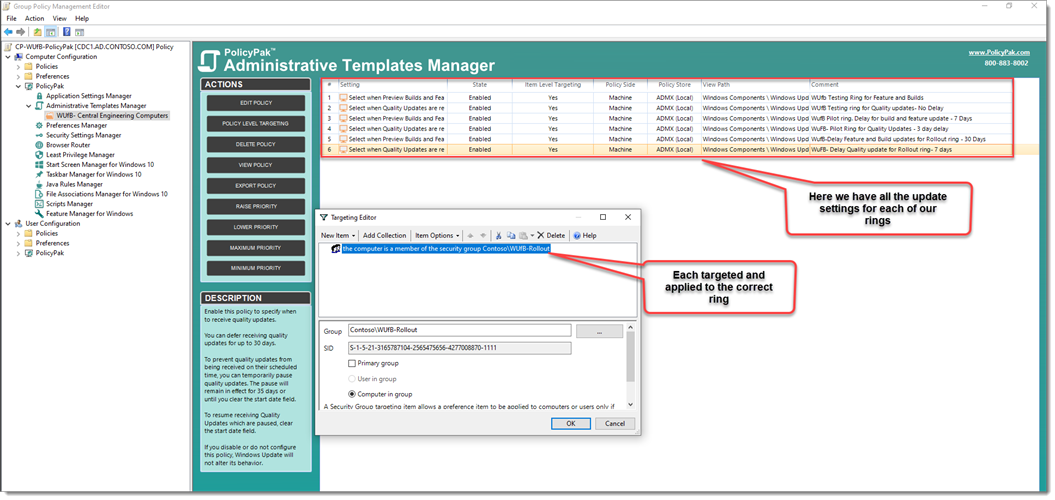Select the Start Screen Manager Windows icon

pyautogui.click(x=40, y=164)
